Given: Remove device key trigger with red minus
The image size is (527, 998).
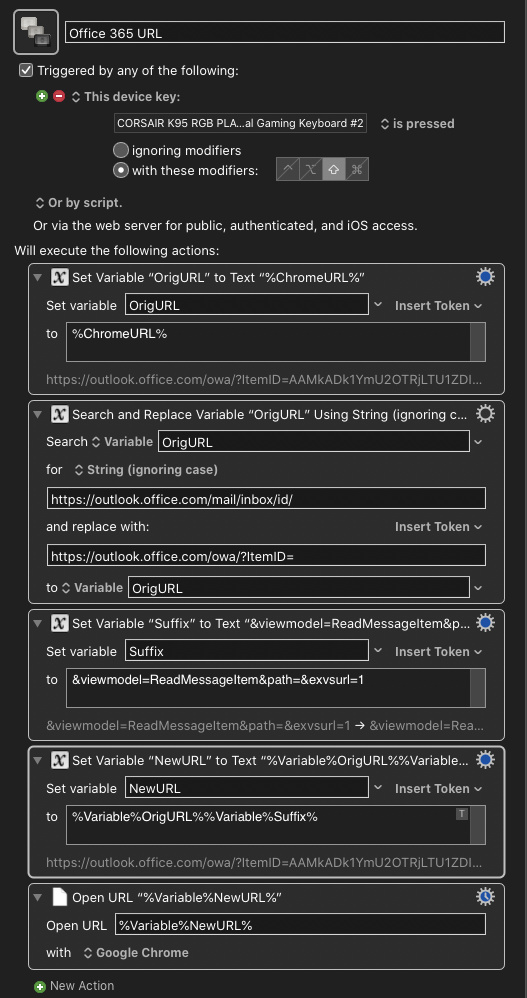Looking at the screenshot, I should tap(59, 97).
